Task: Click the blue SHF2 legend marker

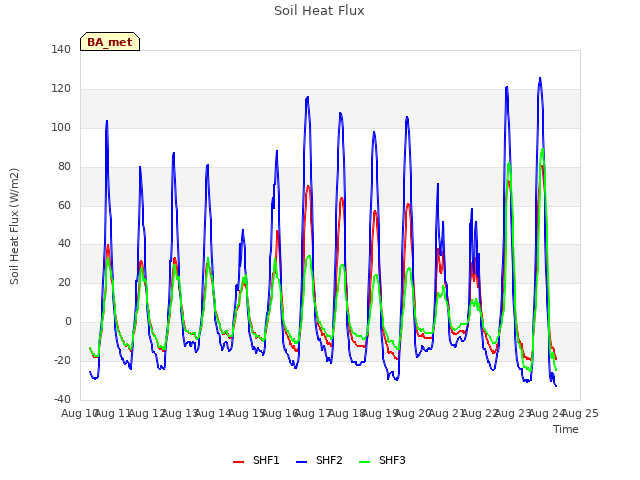Action: point(301,462)
